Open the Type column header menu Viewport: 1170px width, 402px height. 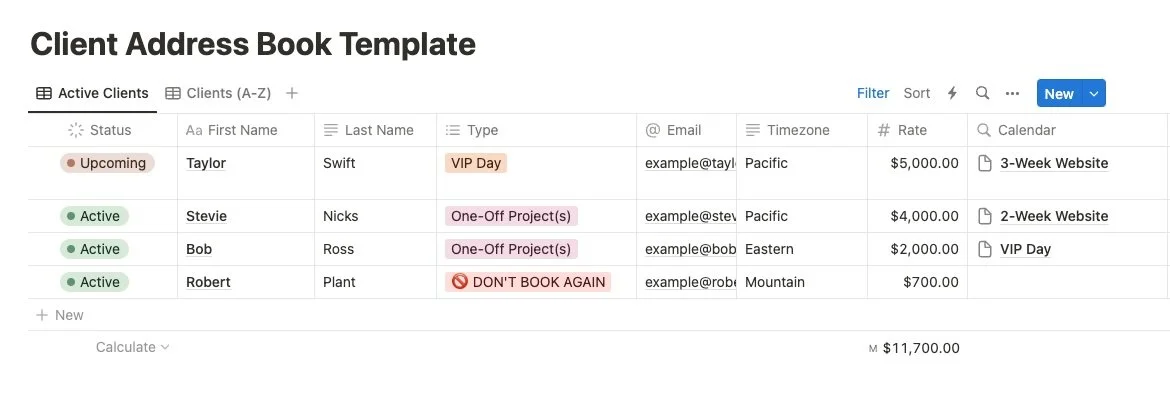[x=482, y=130]
